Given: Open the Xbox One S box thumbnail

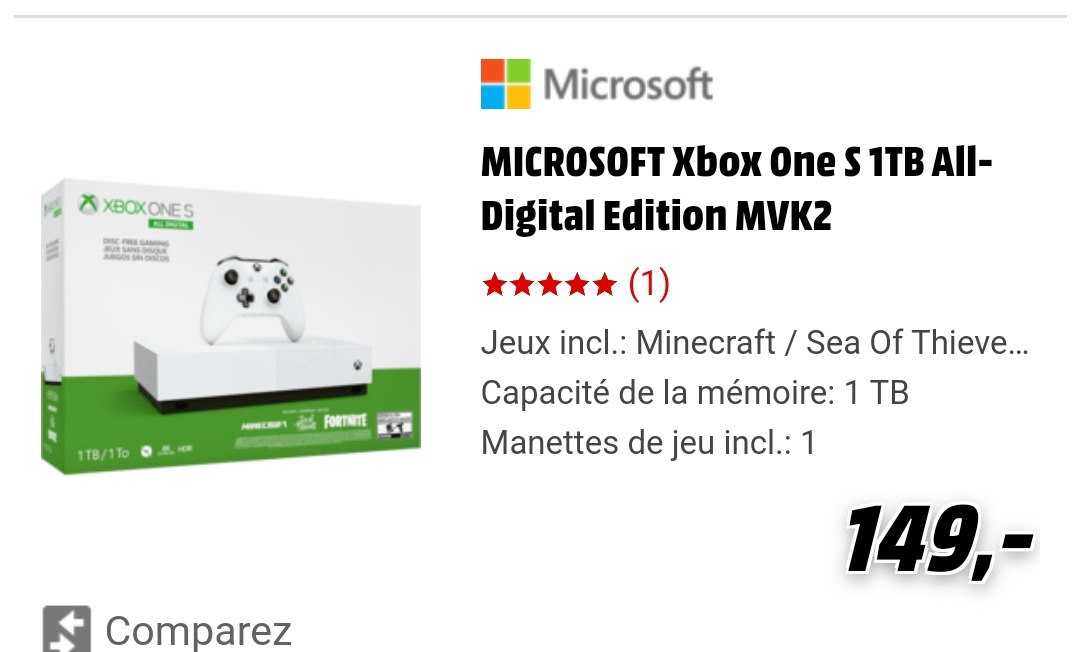Looking at the screenshot, I should tap(231, 326).
